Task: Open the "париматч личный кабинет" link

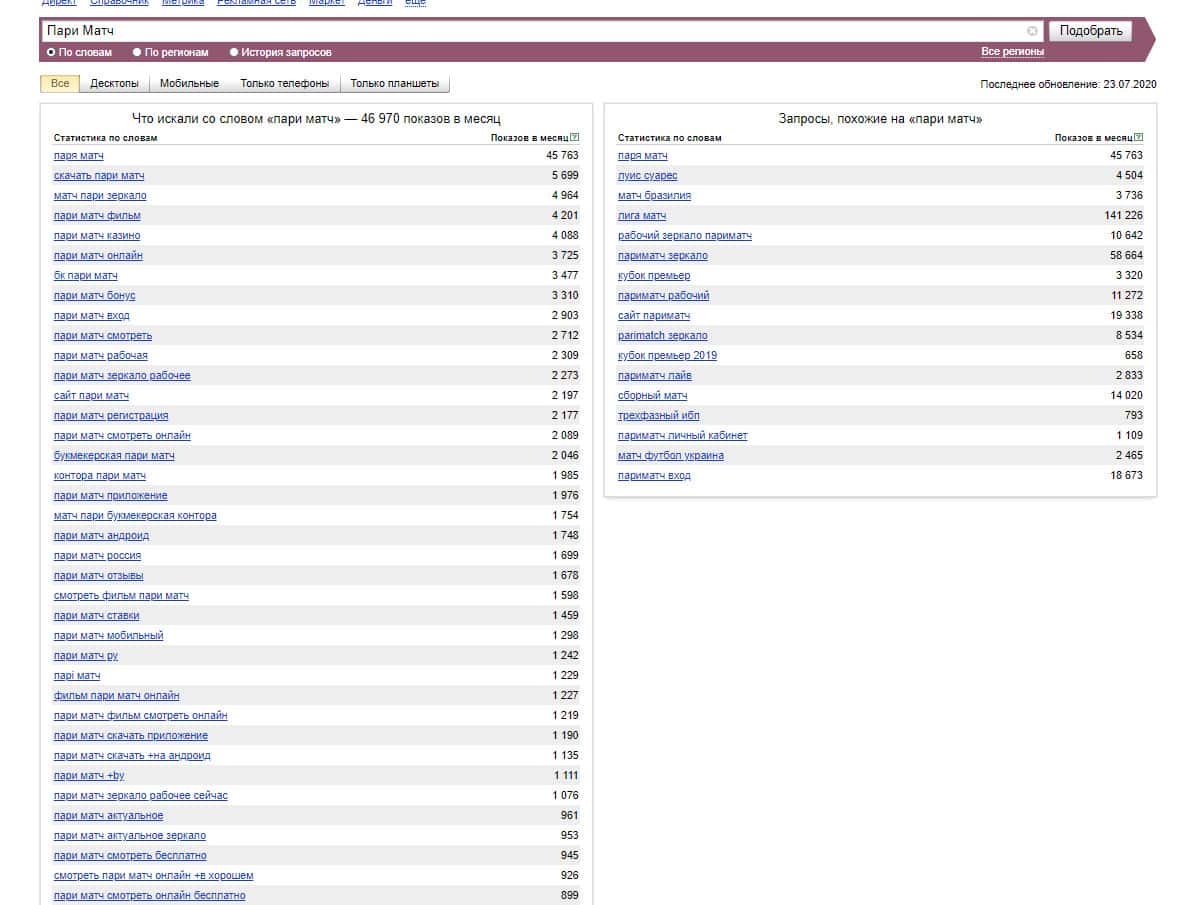Action: pos(682,436)
